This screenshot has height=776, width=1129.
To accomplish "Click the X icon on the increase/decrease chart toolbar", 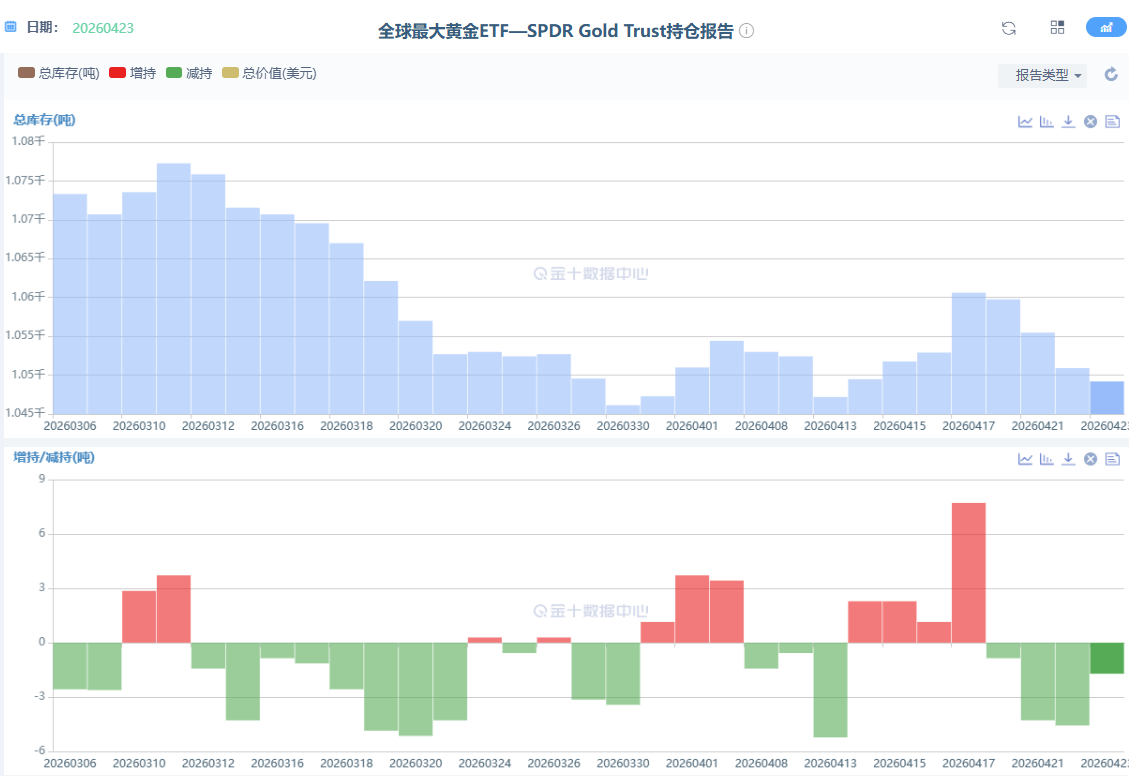I will [x=1090, y=459].
